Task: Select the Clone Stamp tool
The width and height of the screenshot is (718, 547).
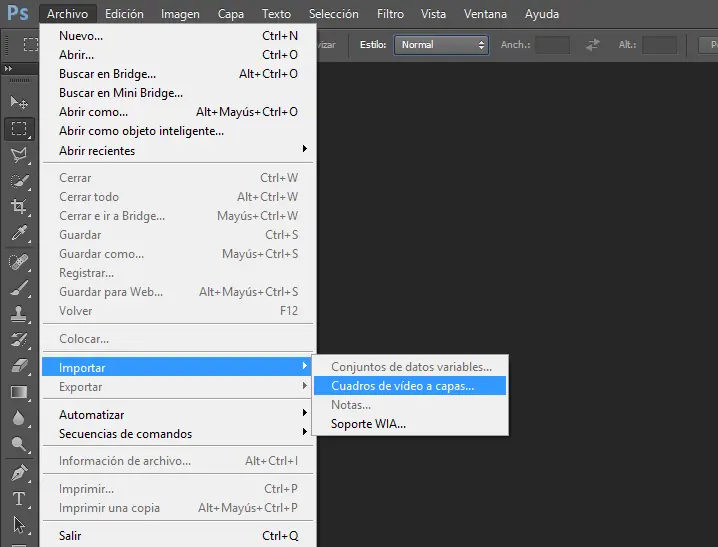Action: coord(19,314)
